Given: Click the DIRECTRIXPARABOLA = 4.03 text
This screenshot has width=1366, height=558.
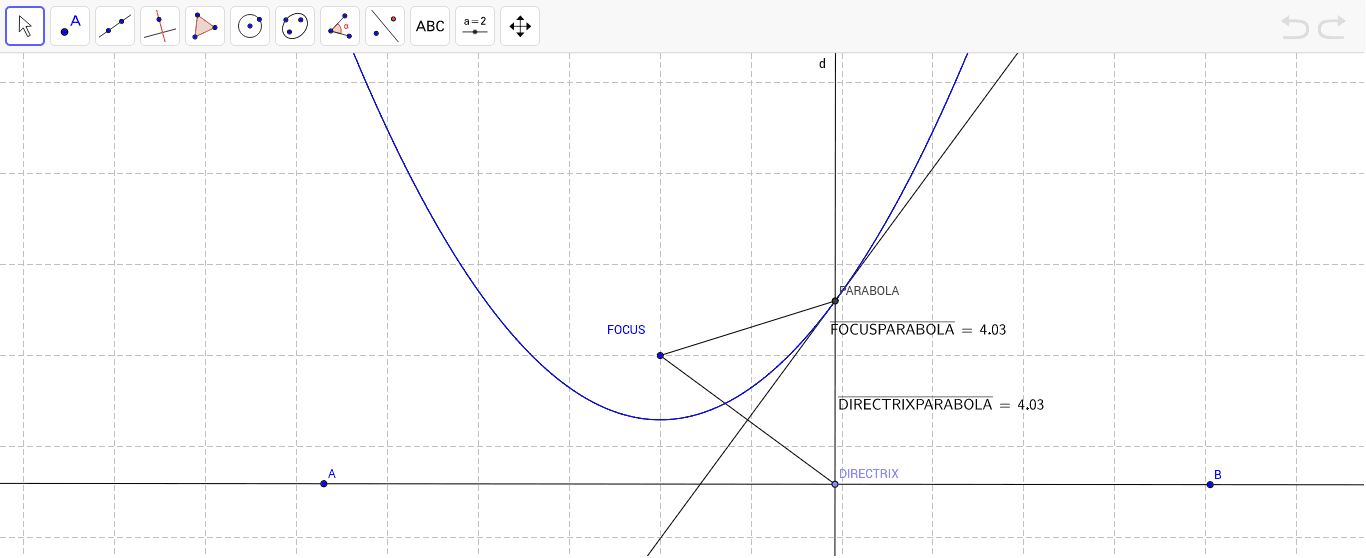Looking at the screenshot, I should coord(941,404).
